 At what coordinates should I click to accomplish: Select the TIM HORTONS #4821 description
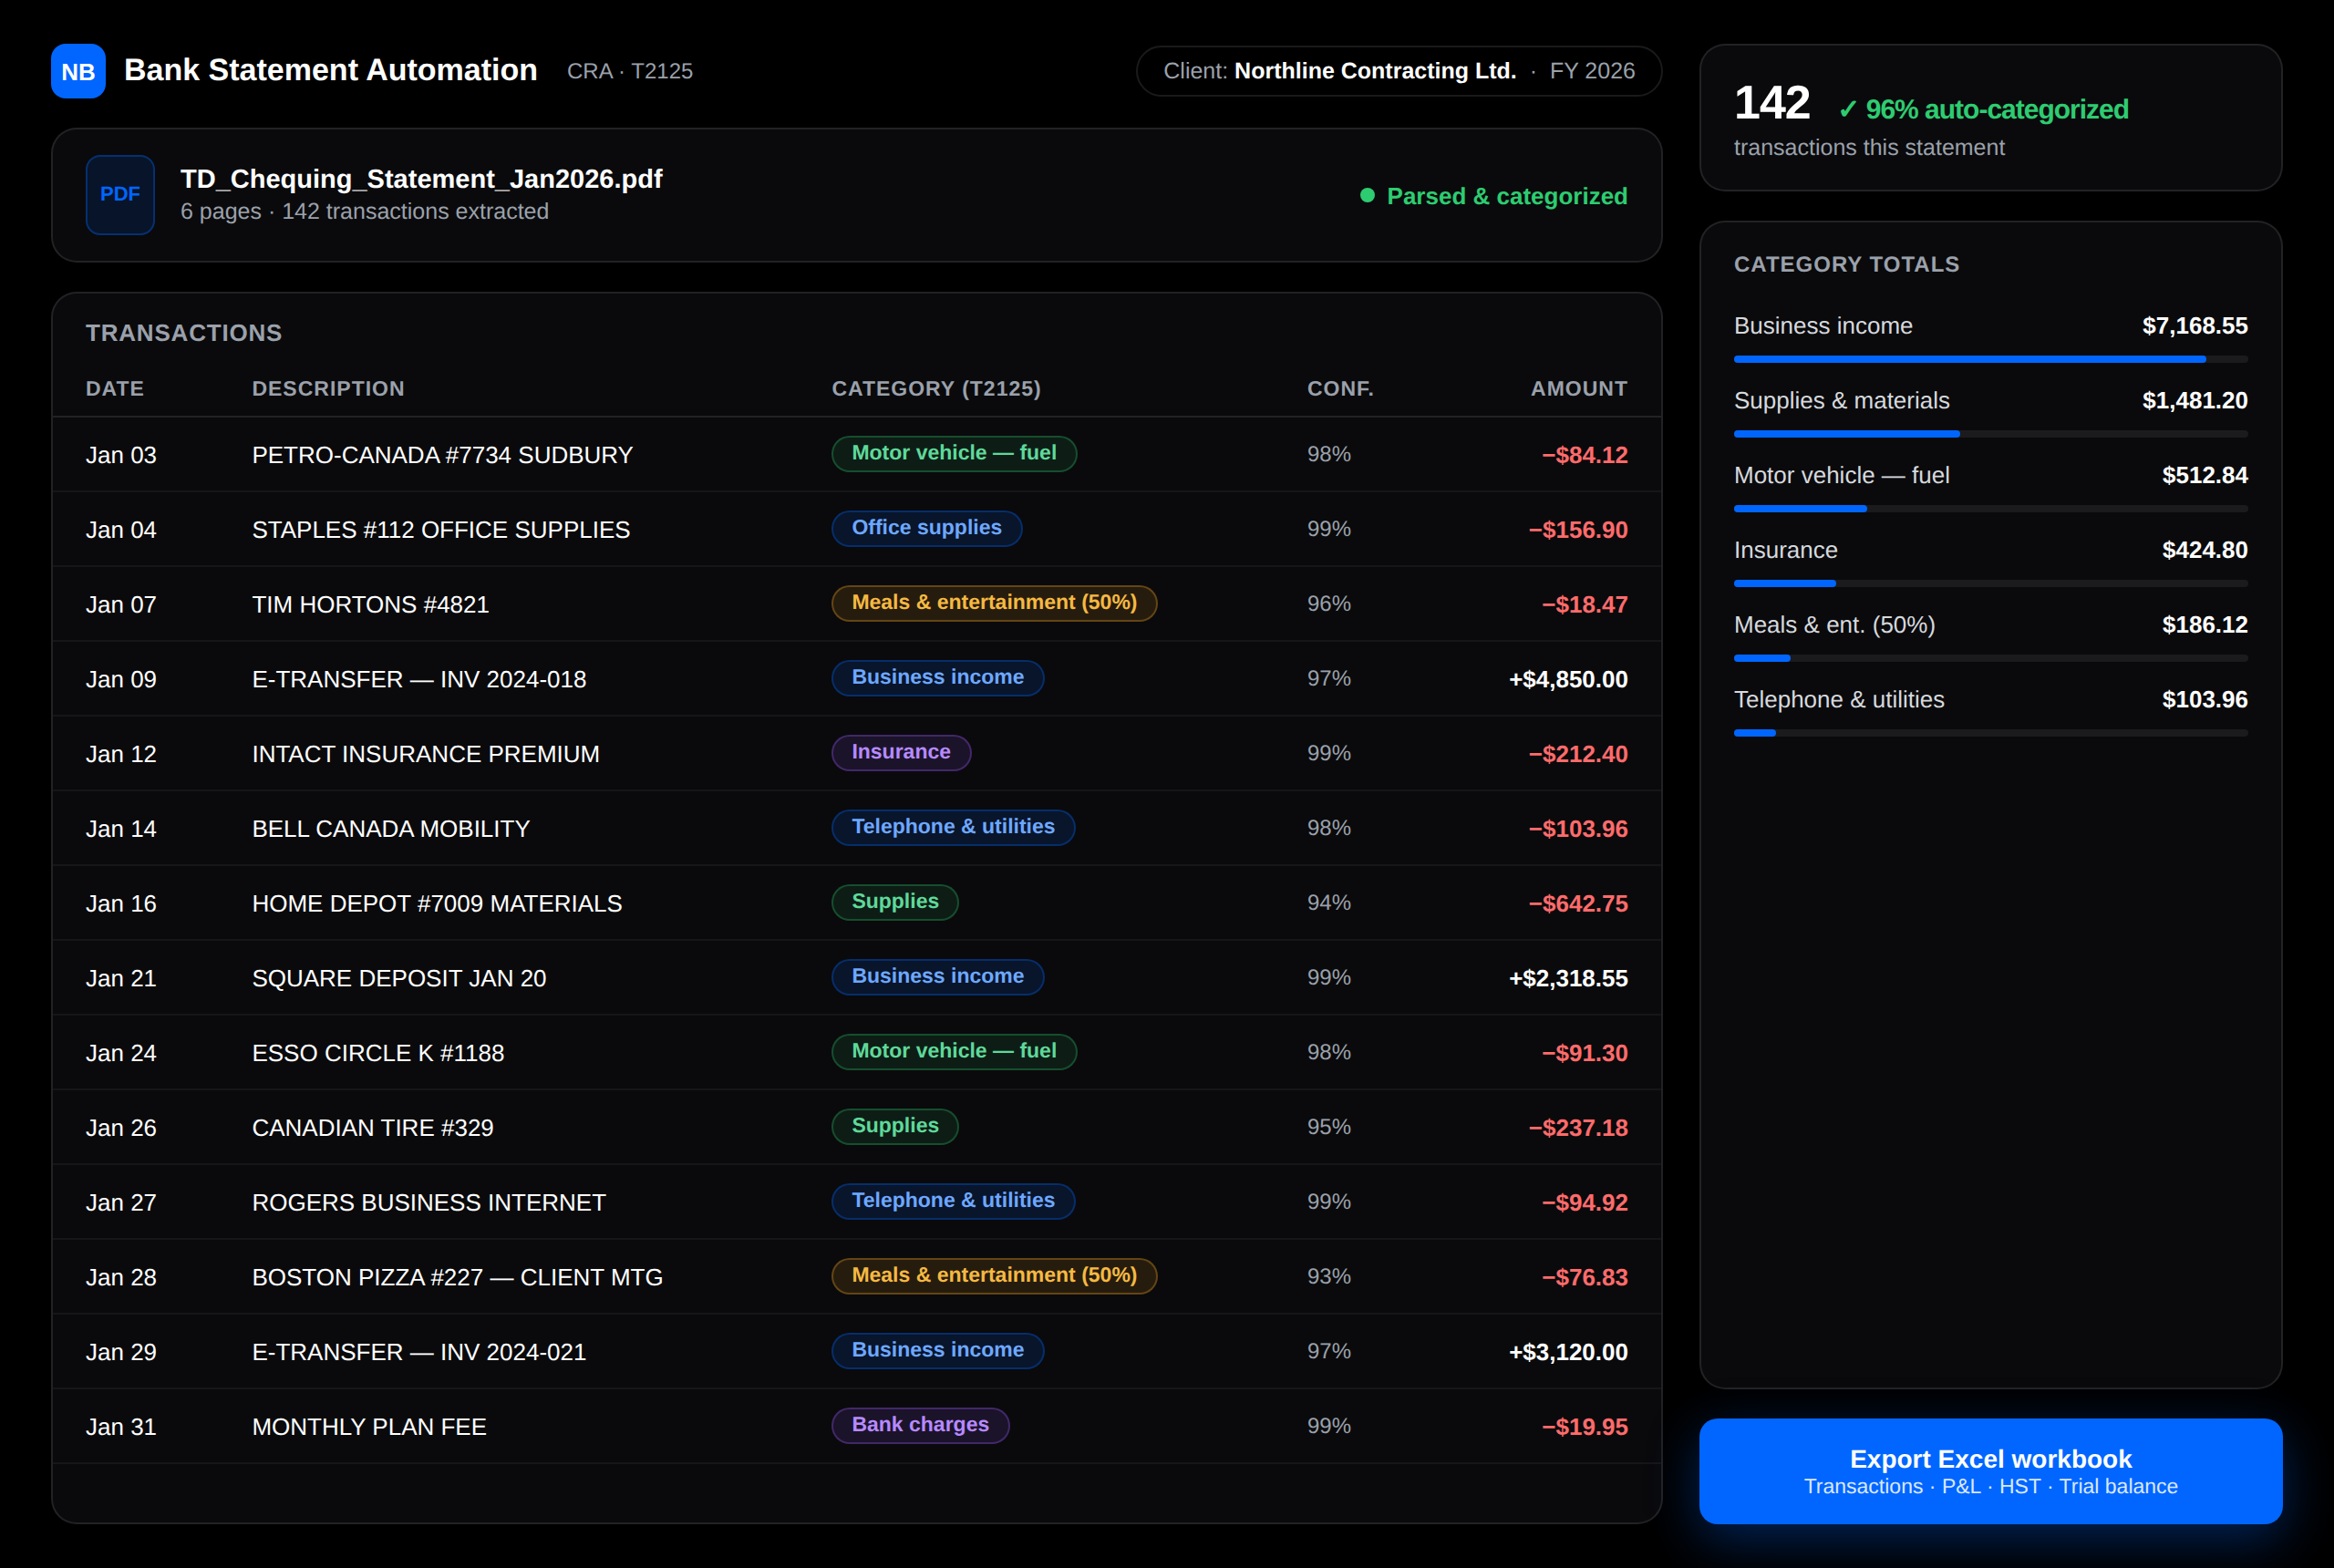[370, 605]
